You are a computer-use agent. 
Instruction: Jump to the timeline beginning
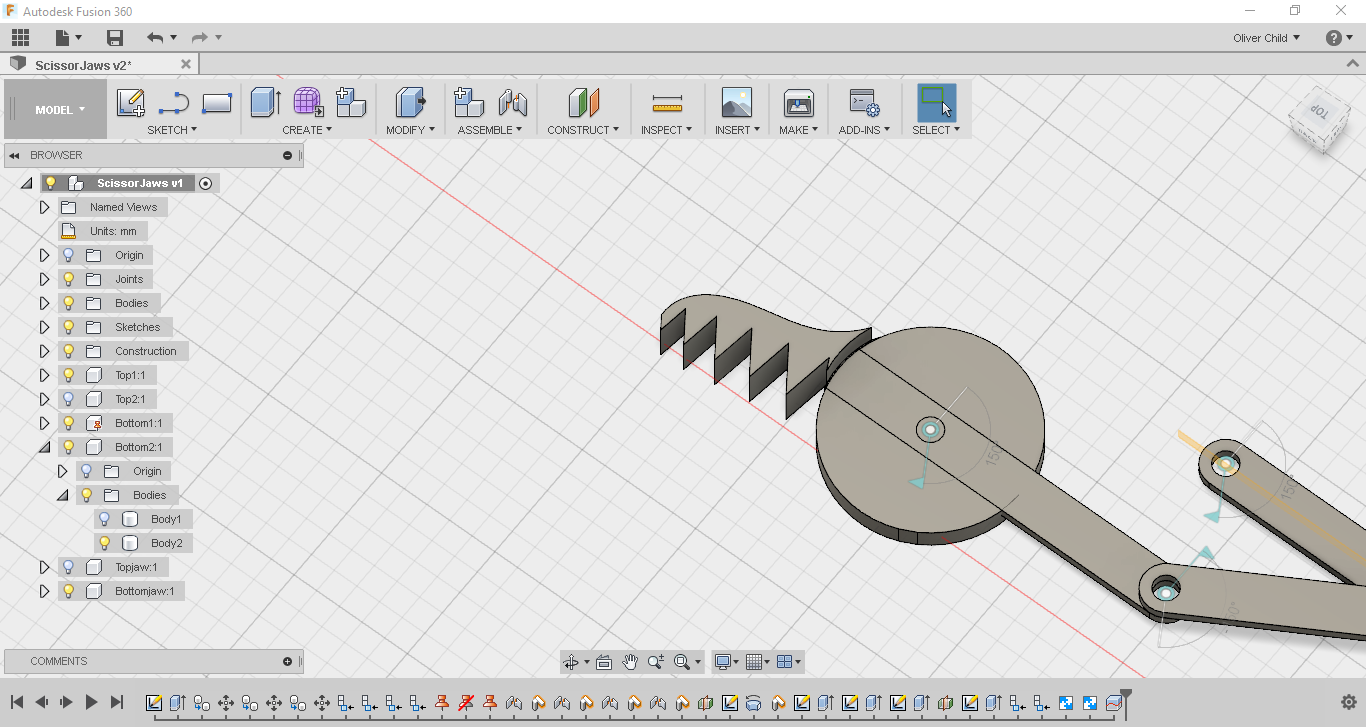coord(17,702)
